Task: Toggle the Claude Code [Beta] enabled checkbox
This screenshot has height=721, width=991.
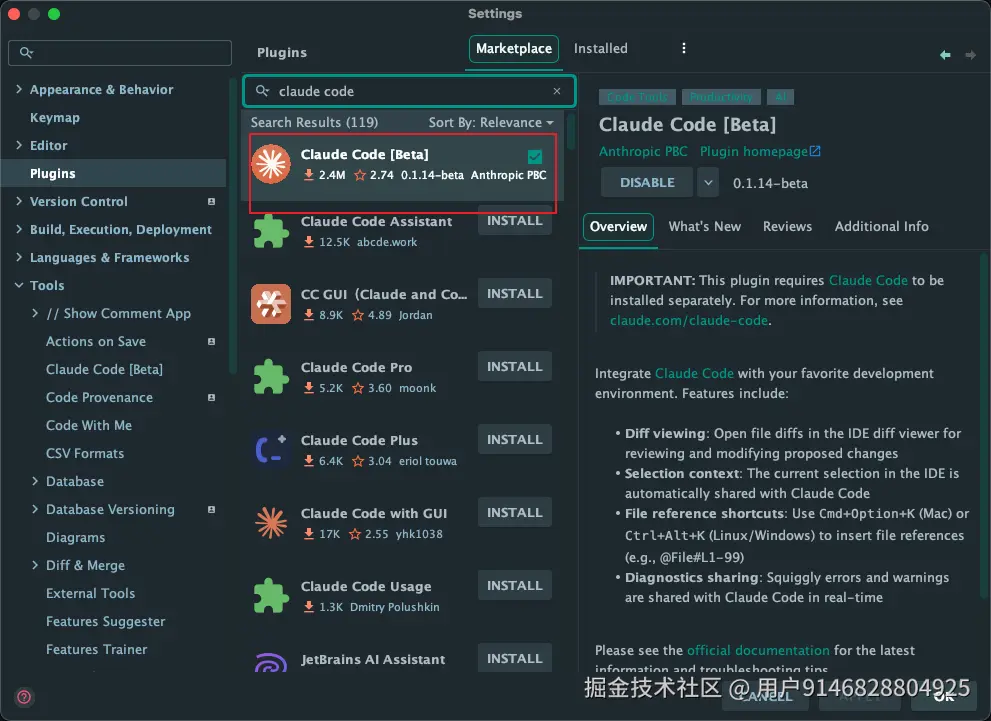Action: (x=535, y=156)
